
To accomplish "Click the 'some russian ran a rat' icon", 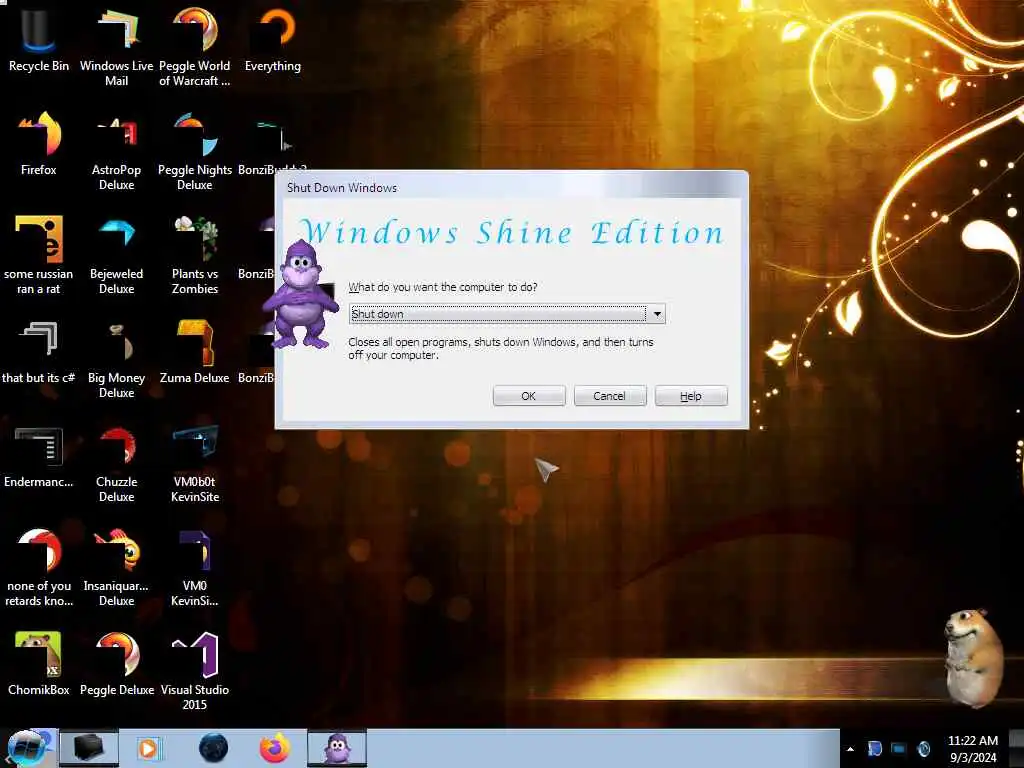I will [39, 255].
